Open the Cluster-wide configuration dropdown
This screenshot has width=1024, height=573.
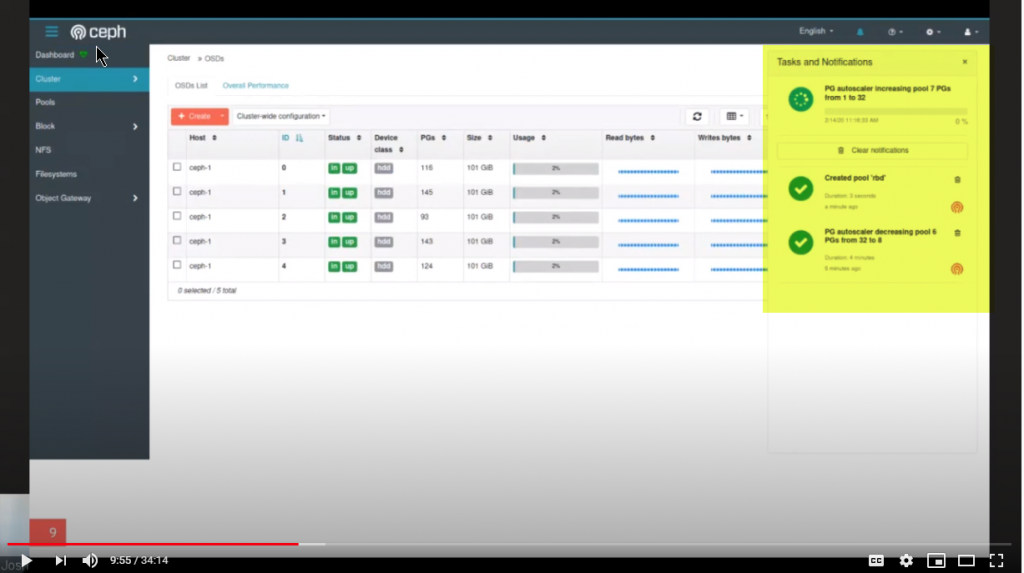281,117
